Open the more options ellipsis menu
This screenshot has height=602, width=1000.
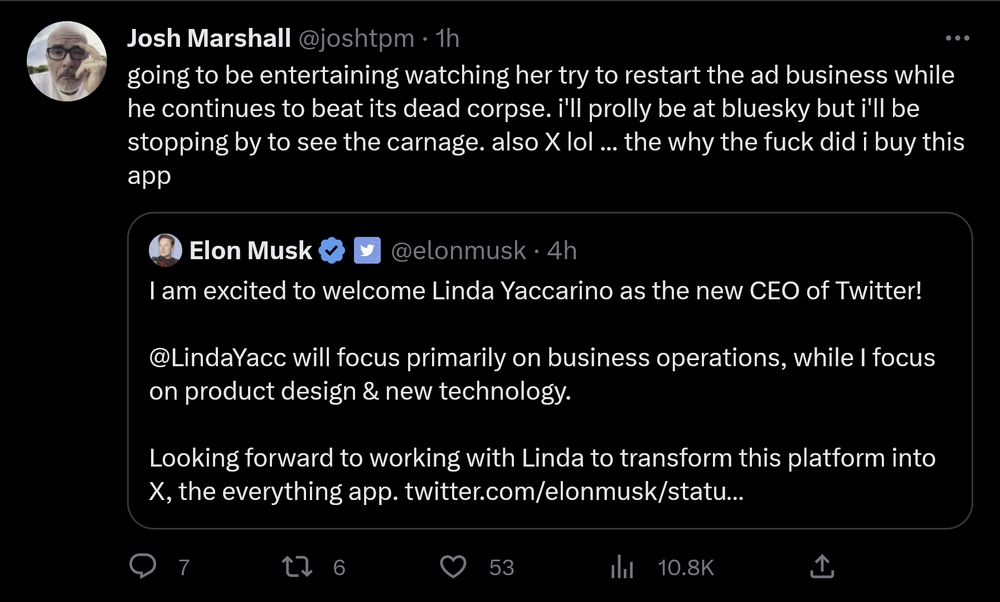coord(957,38)
